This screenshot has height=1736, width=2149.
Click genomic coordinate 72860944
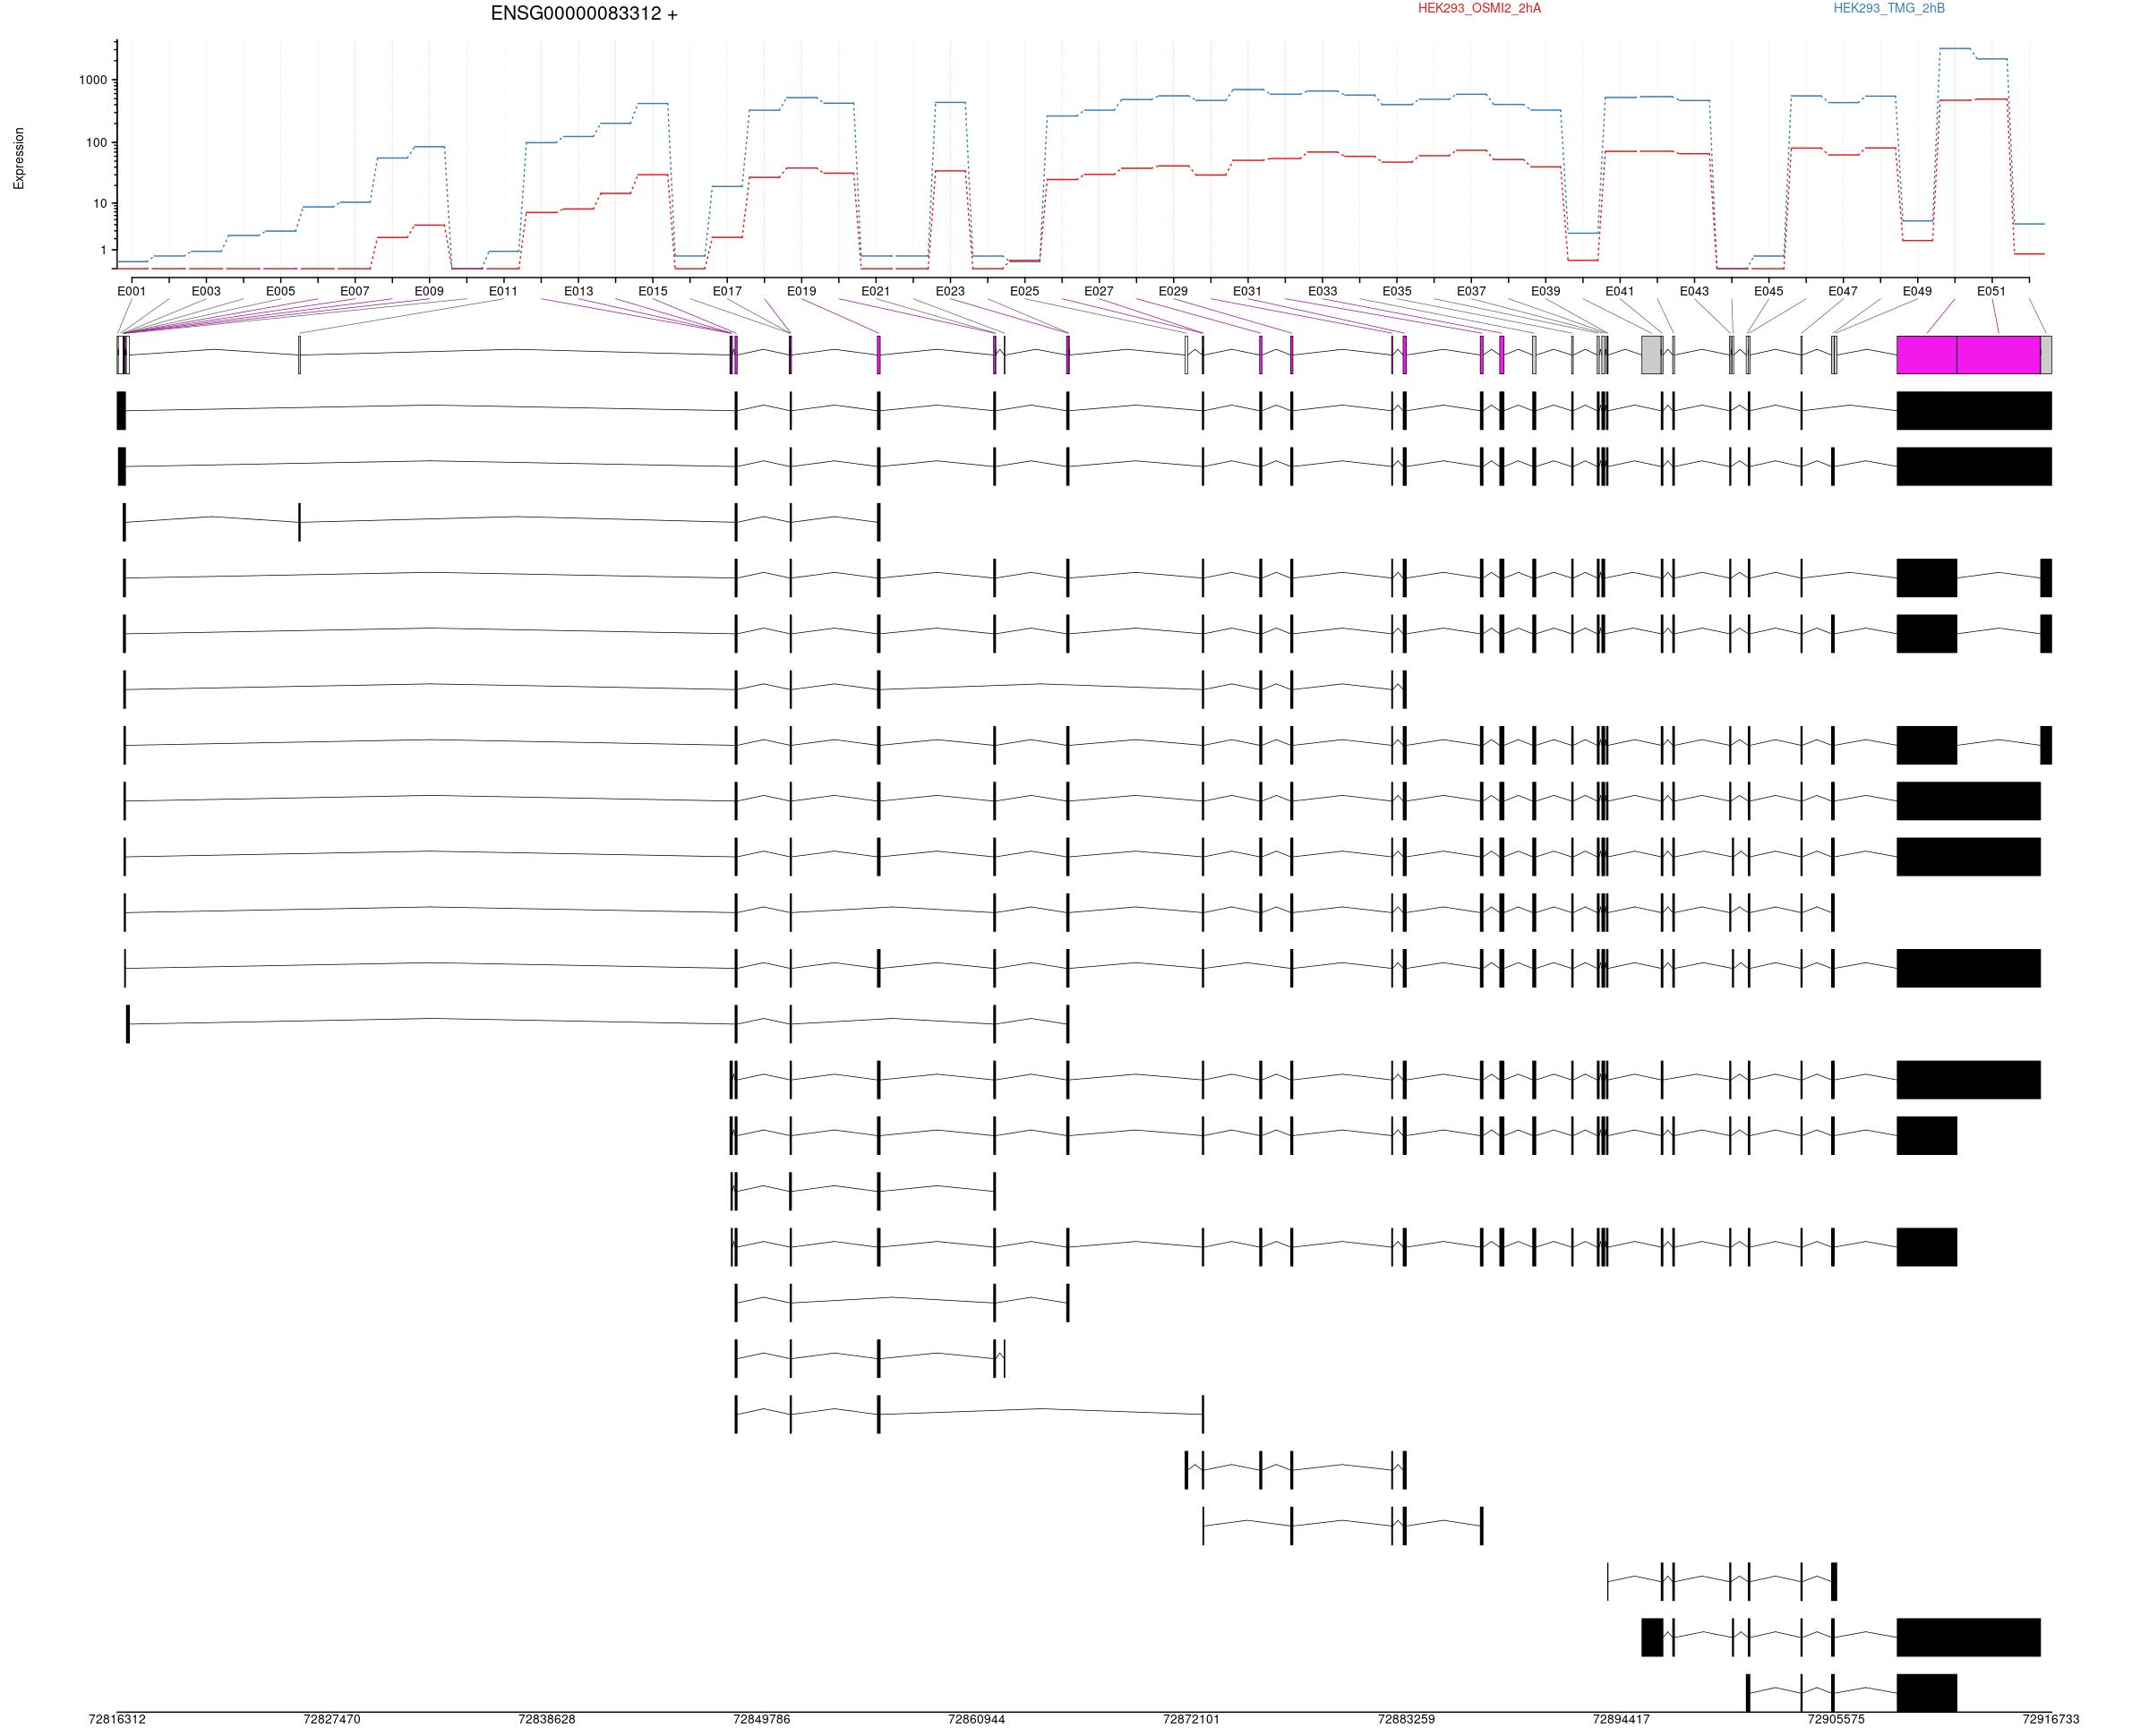tap(977, 1720)
